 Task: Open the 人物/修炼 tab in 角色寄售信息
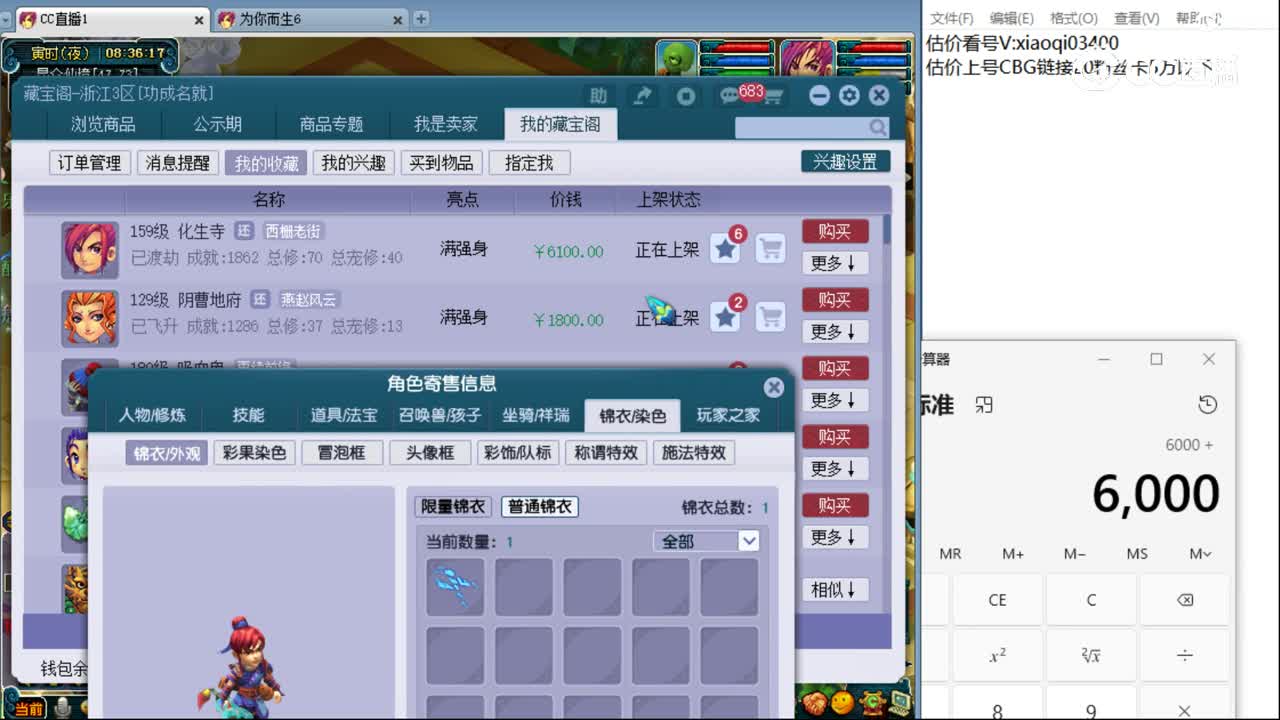[152, 415]
